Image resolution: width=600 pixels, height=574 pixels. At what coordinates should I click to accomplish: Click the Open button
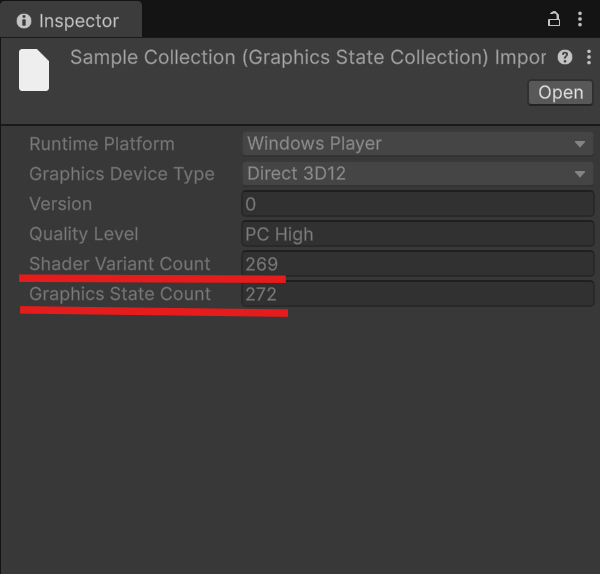point(560,92)
